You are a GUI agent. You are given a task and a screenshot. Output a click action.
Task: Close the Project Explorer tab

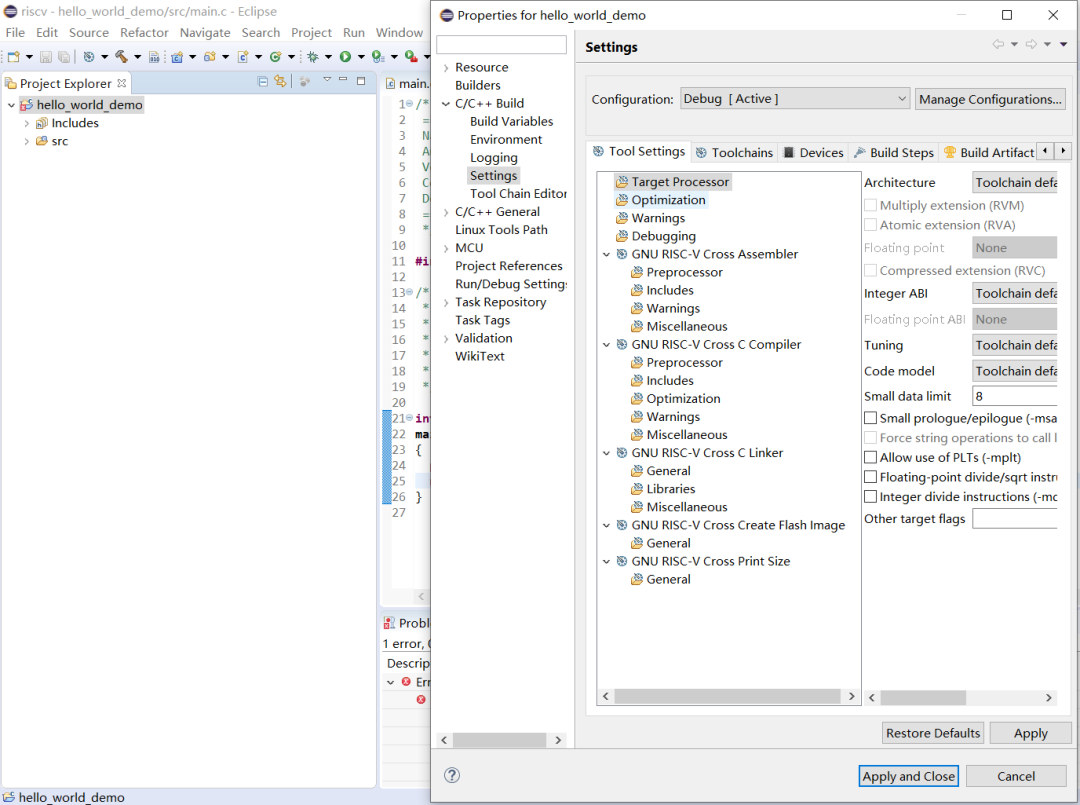122,83
